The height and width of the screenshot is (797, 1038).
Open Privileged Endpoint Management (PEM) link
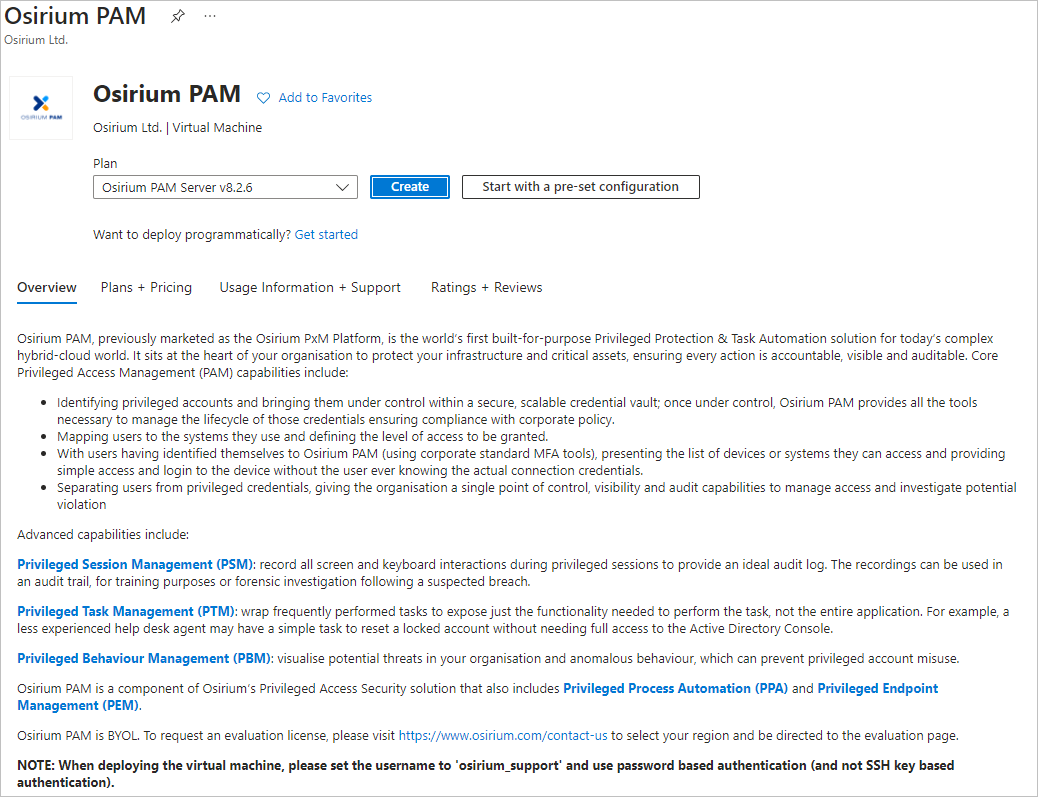877,688
